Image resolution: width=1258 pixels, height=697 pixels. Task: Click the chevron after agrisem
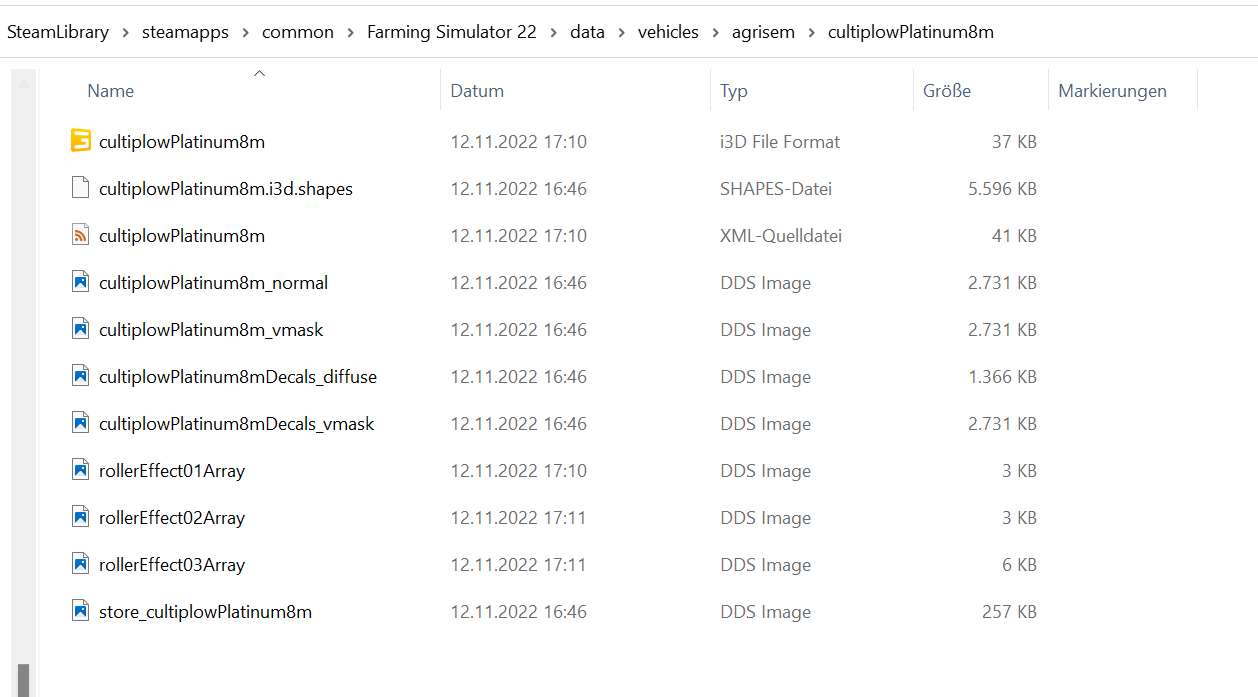click(x=812, y=31)
